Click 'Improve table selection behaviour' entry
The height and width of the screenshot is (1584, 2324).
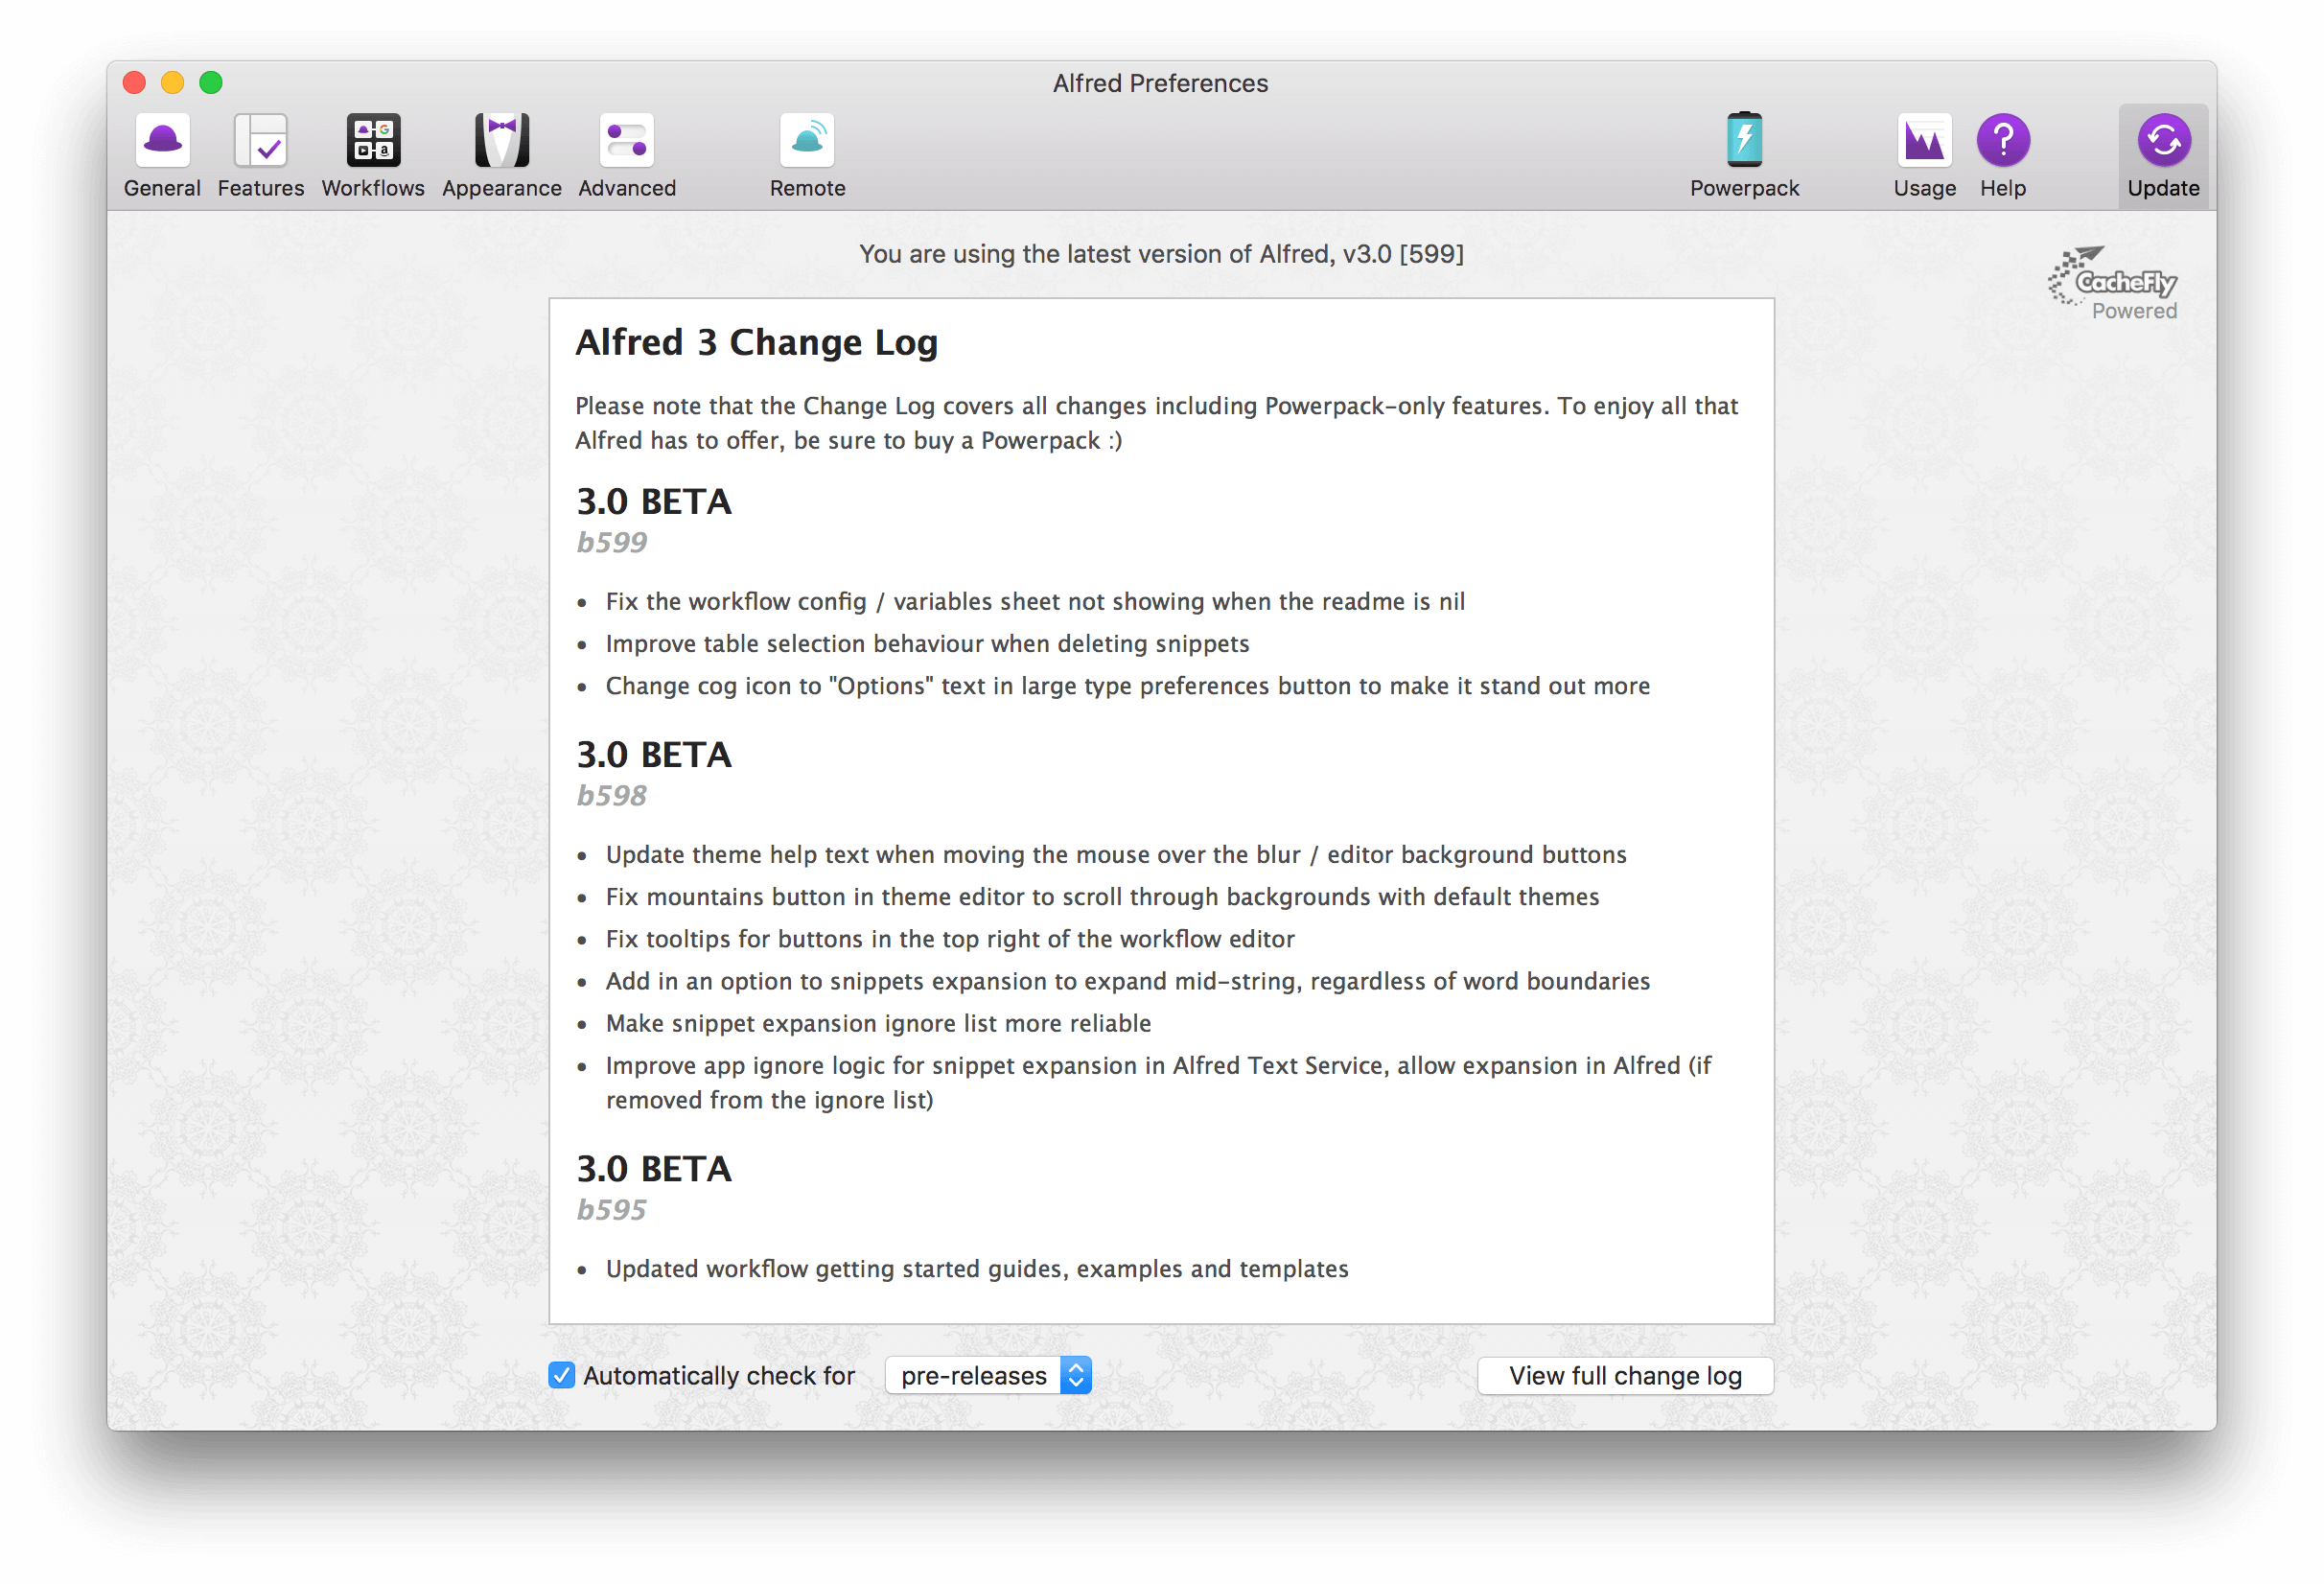(927, 643)
